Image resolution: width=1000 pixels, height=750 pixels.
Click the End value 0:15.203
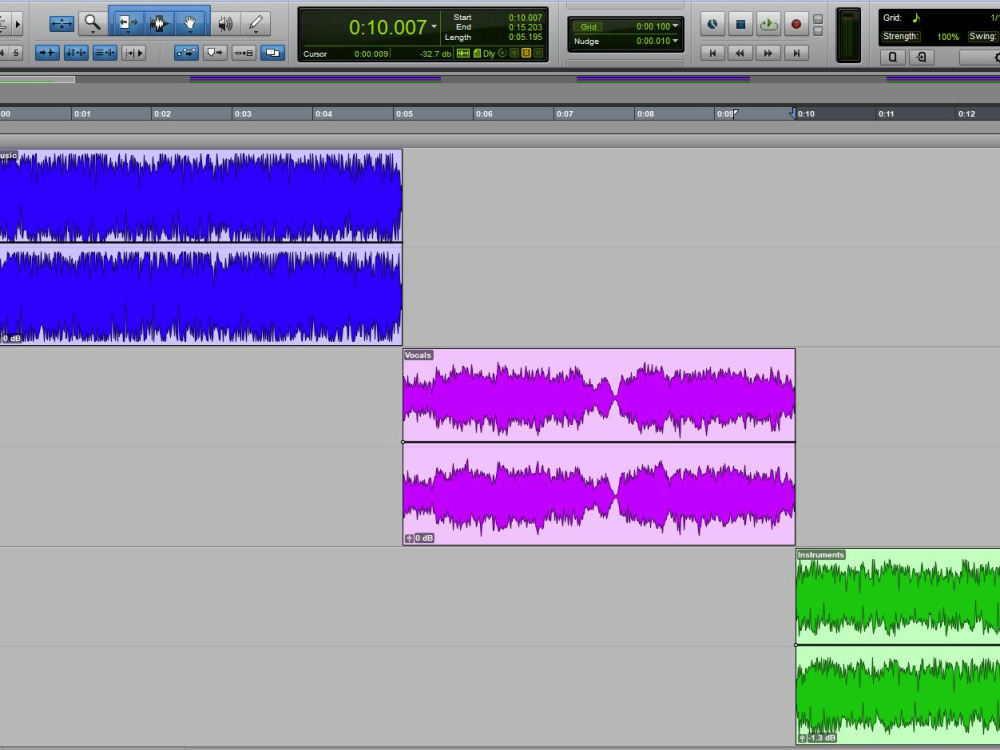(x=525, y=27)
